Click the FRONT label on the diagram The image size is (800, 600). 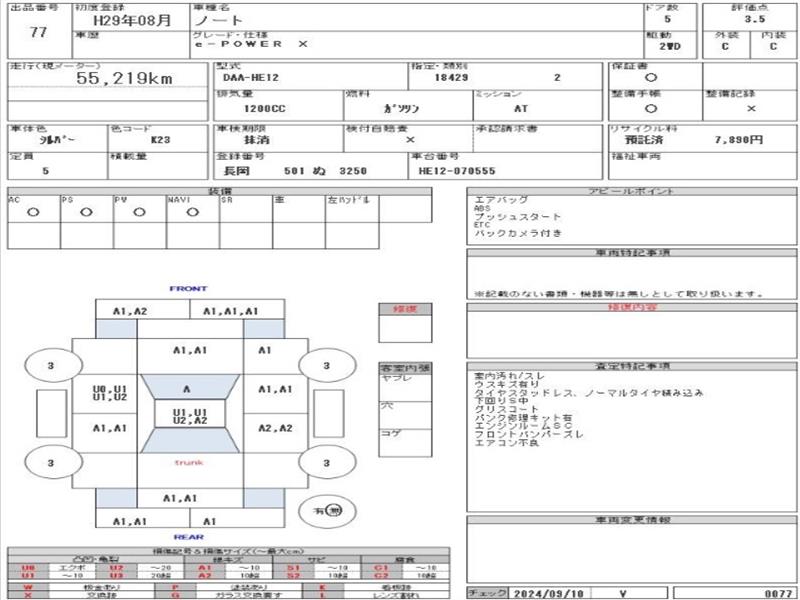(x=188, y=289)
